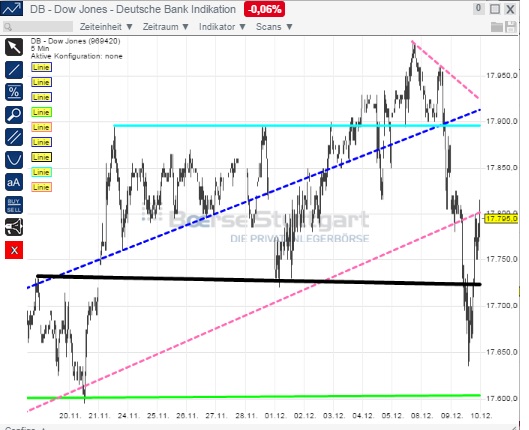The height and width of the screenshot is (430, 529).
Task: Click the -0,06% change badge
Action: click(264, 9)
